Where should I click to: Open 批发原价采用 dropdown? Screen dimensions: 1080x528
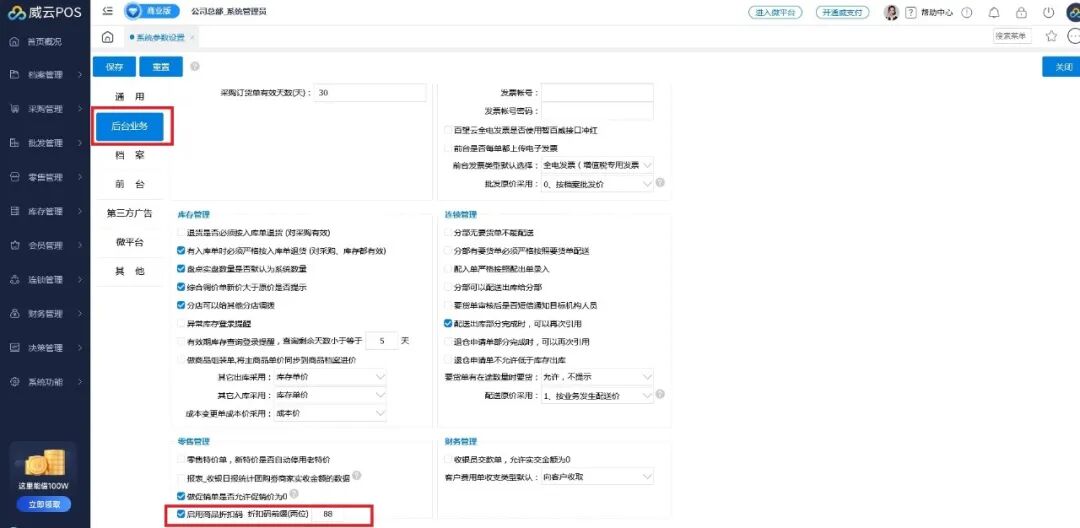(x=597, y=184)
